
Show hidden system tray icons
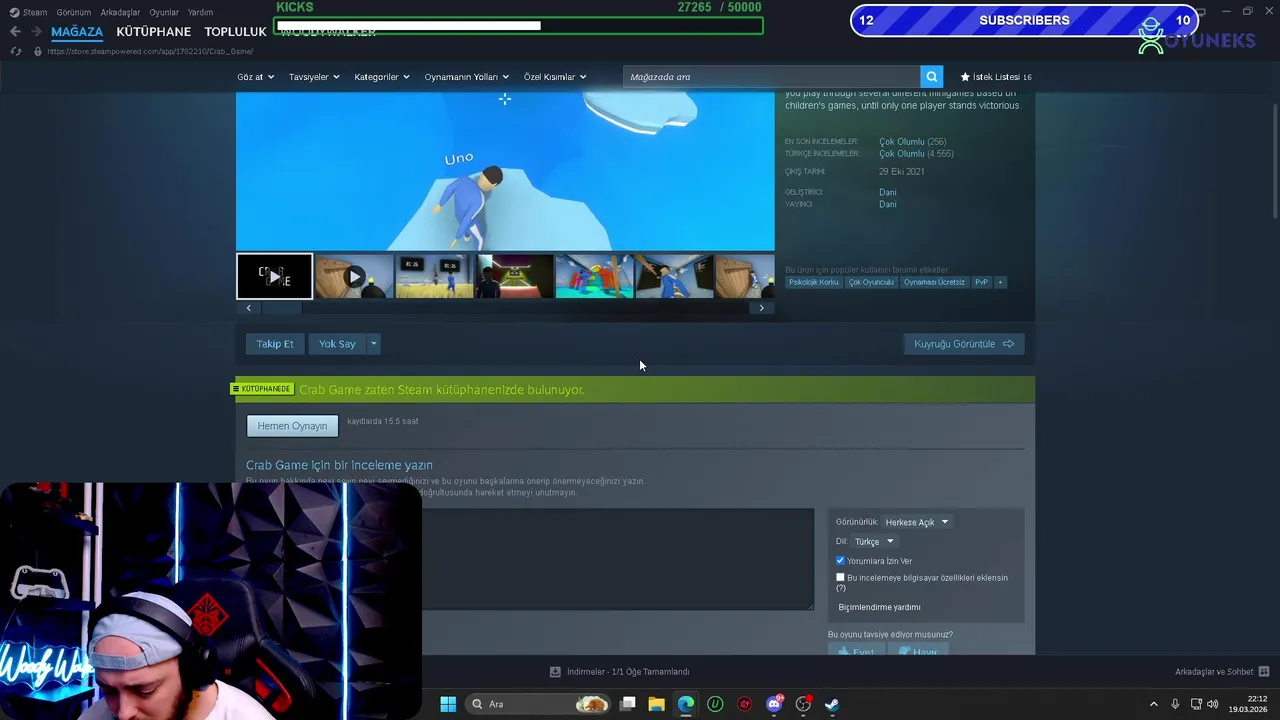[x=1153, y=704]
